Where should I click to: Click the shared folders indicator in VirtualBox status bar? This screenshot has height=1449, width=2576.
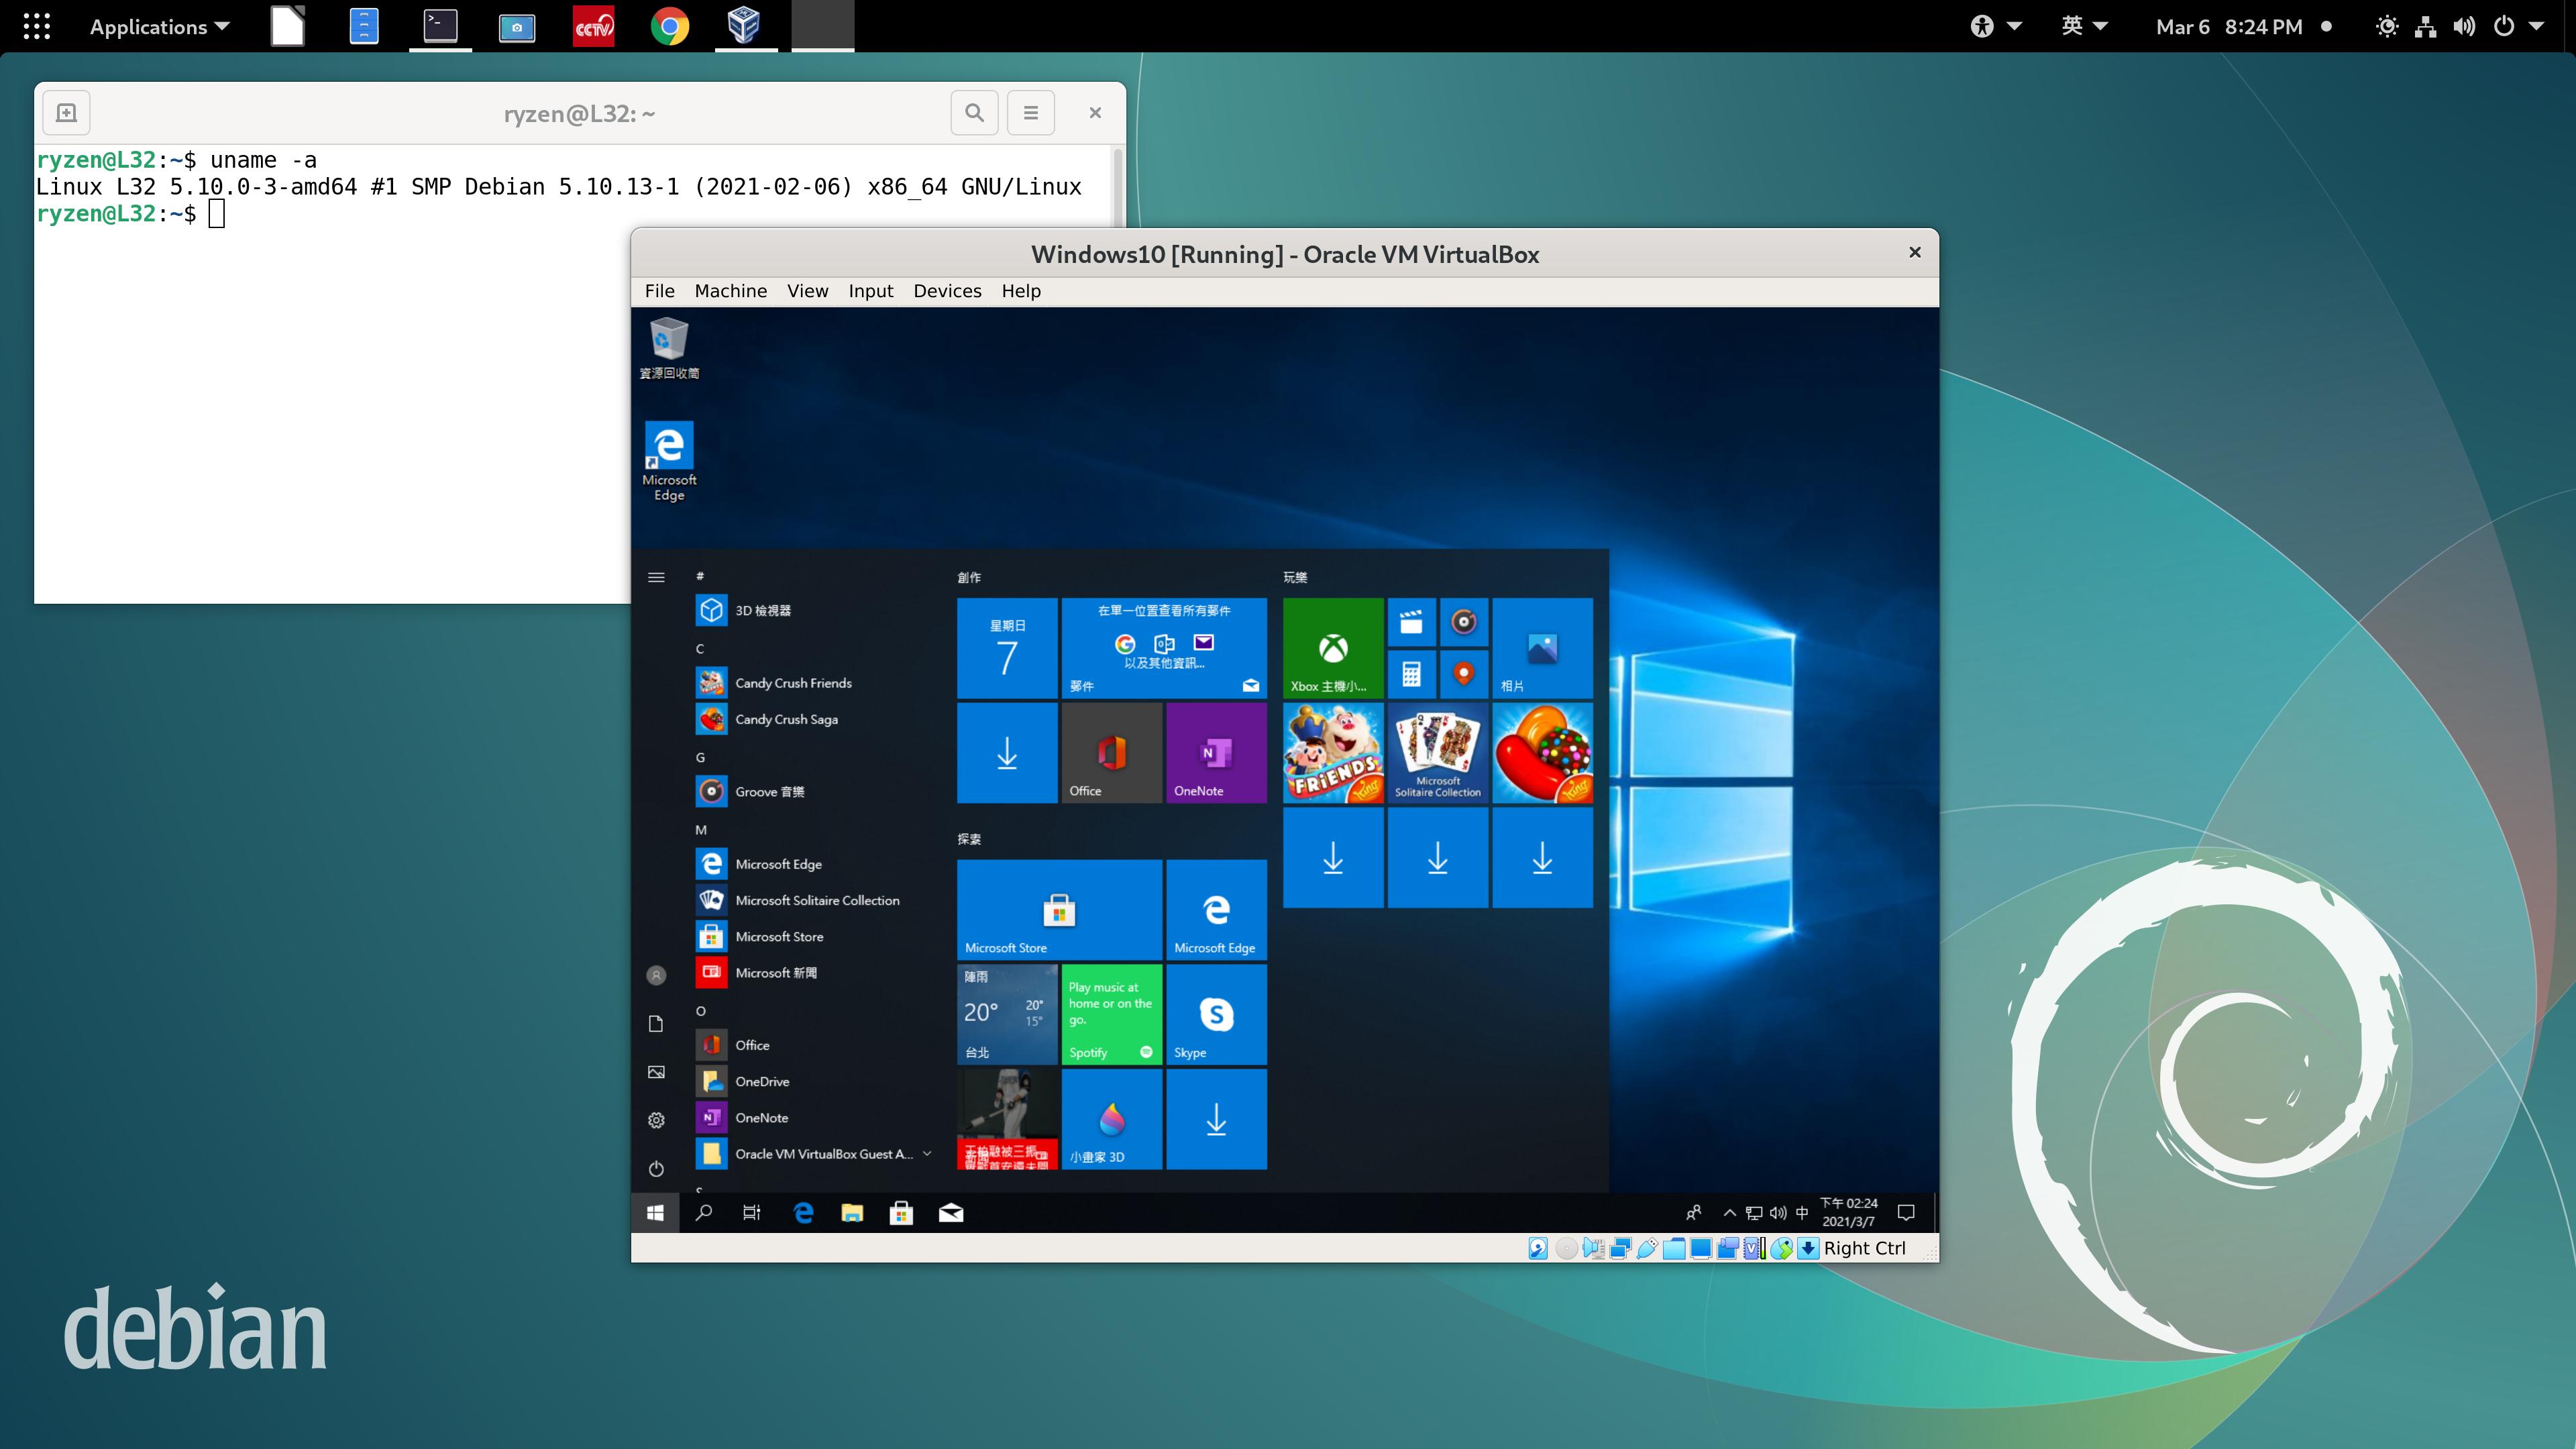(1674, 1248)
